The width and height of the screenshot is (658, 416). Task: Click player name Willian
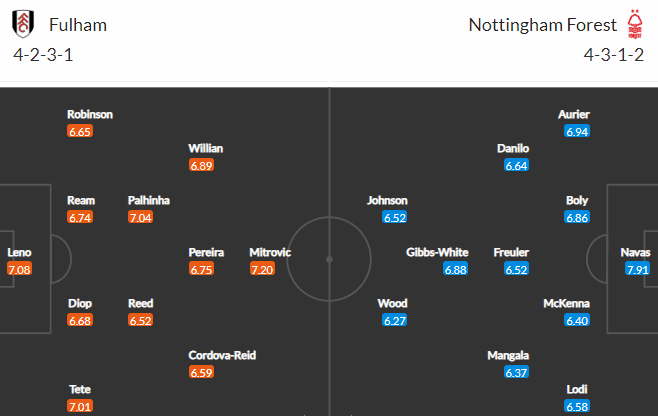[x=206, y=149]
